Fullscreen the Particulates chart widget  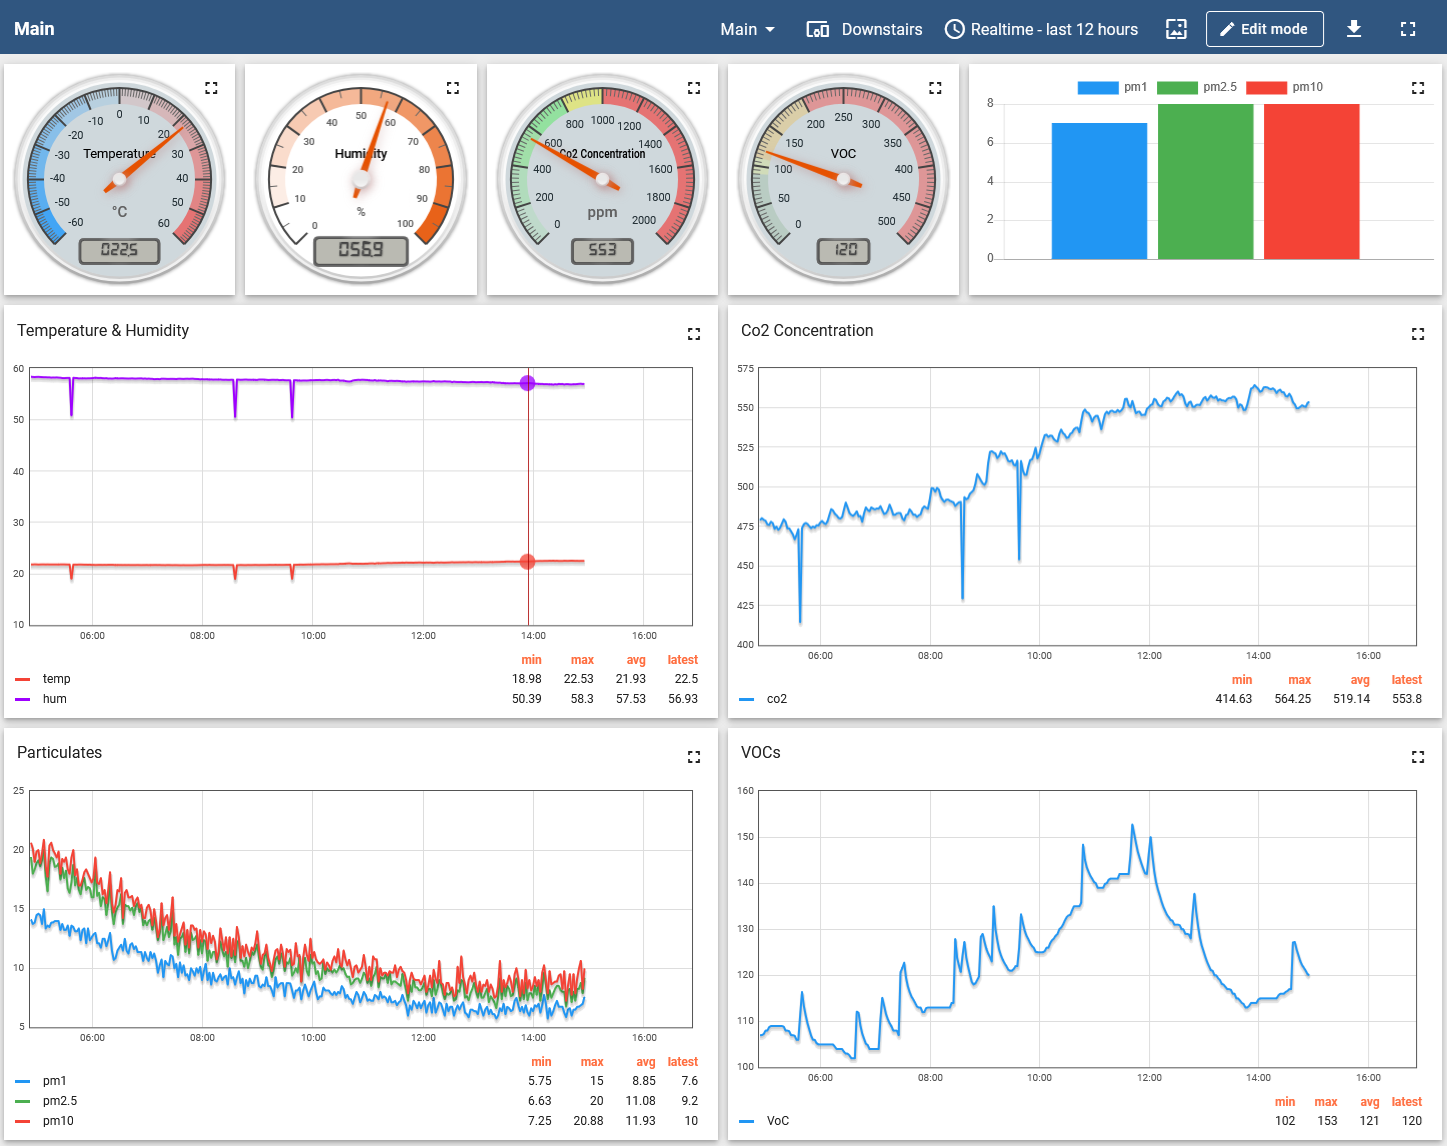(x=694, y=757)
